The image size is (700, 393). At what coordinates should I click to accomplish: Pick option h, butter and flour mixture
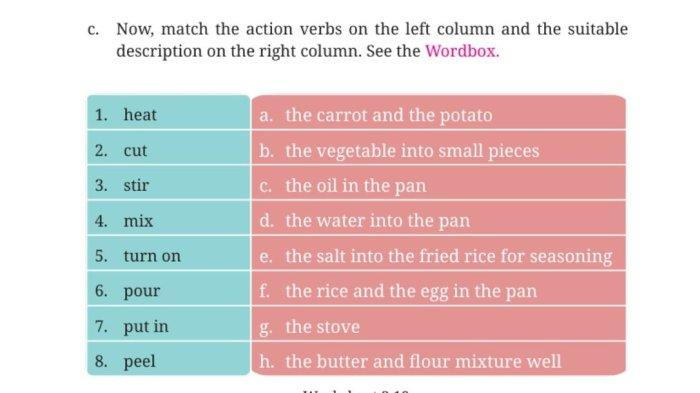[438, 359]
